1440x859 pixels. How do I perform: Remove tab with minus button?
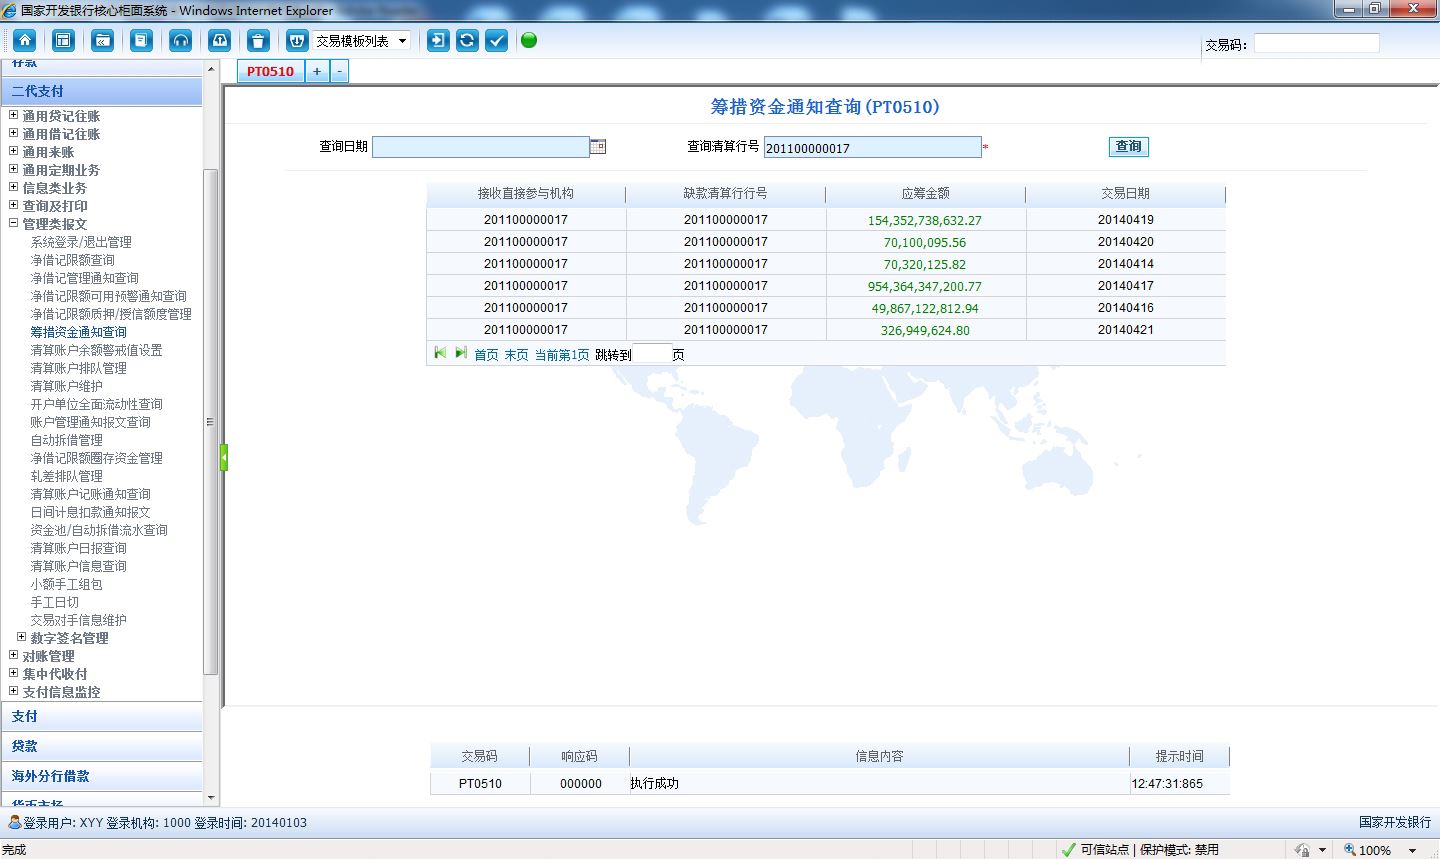point(339,71)
